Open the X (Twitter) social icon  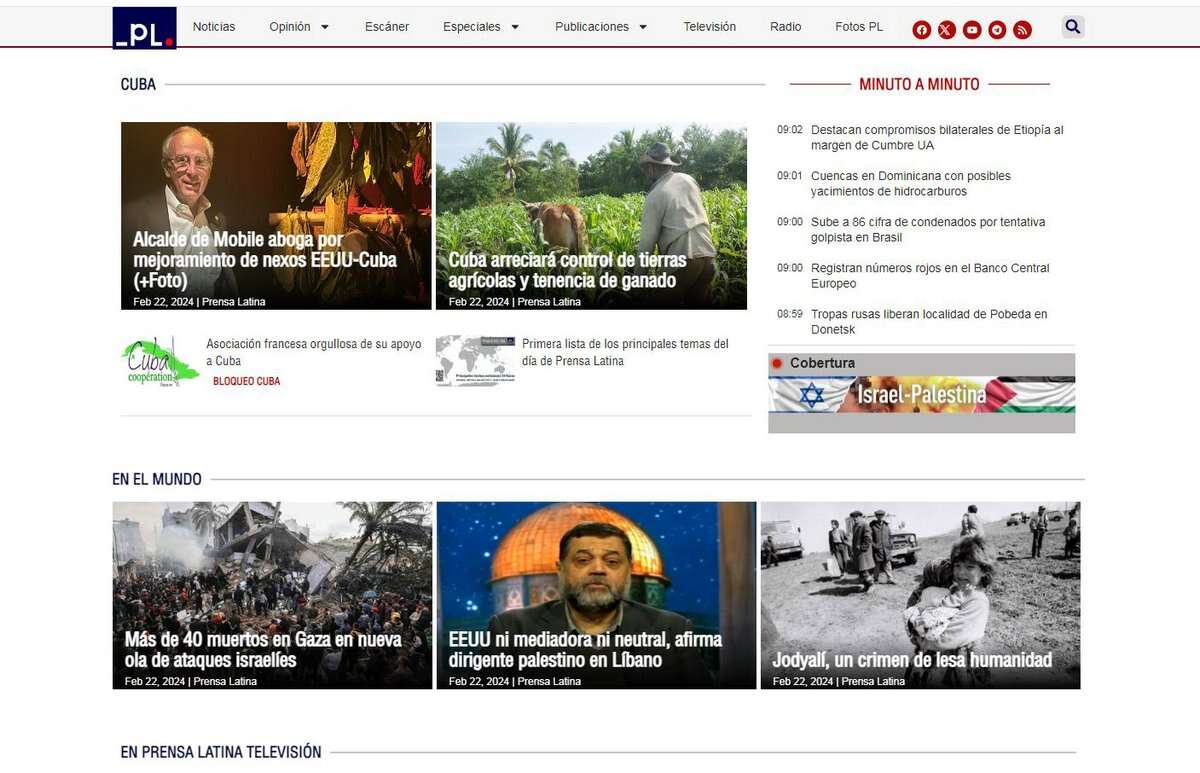947,30
